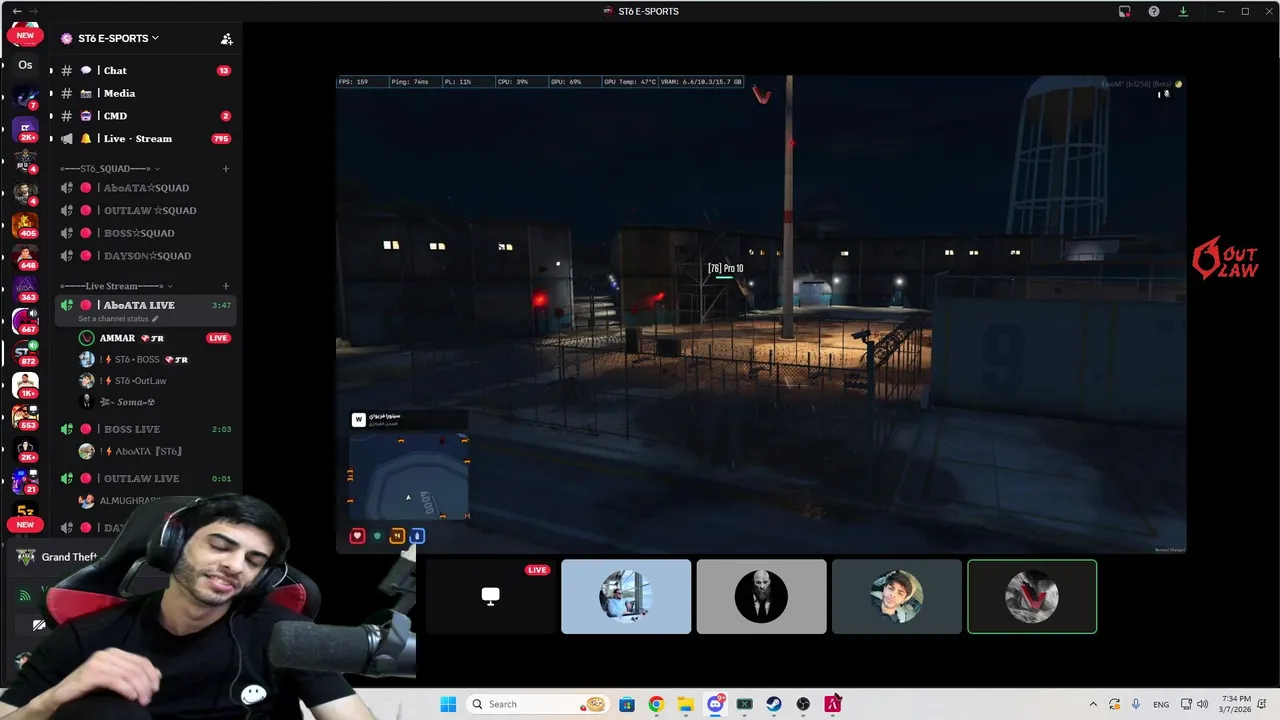Viewport: 1280px width, 720px height.
Task: Toggle the microphone tray icon
Action: click(1136, 704)
